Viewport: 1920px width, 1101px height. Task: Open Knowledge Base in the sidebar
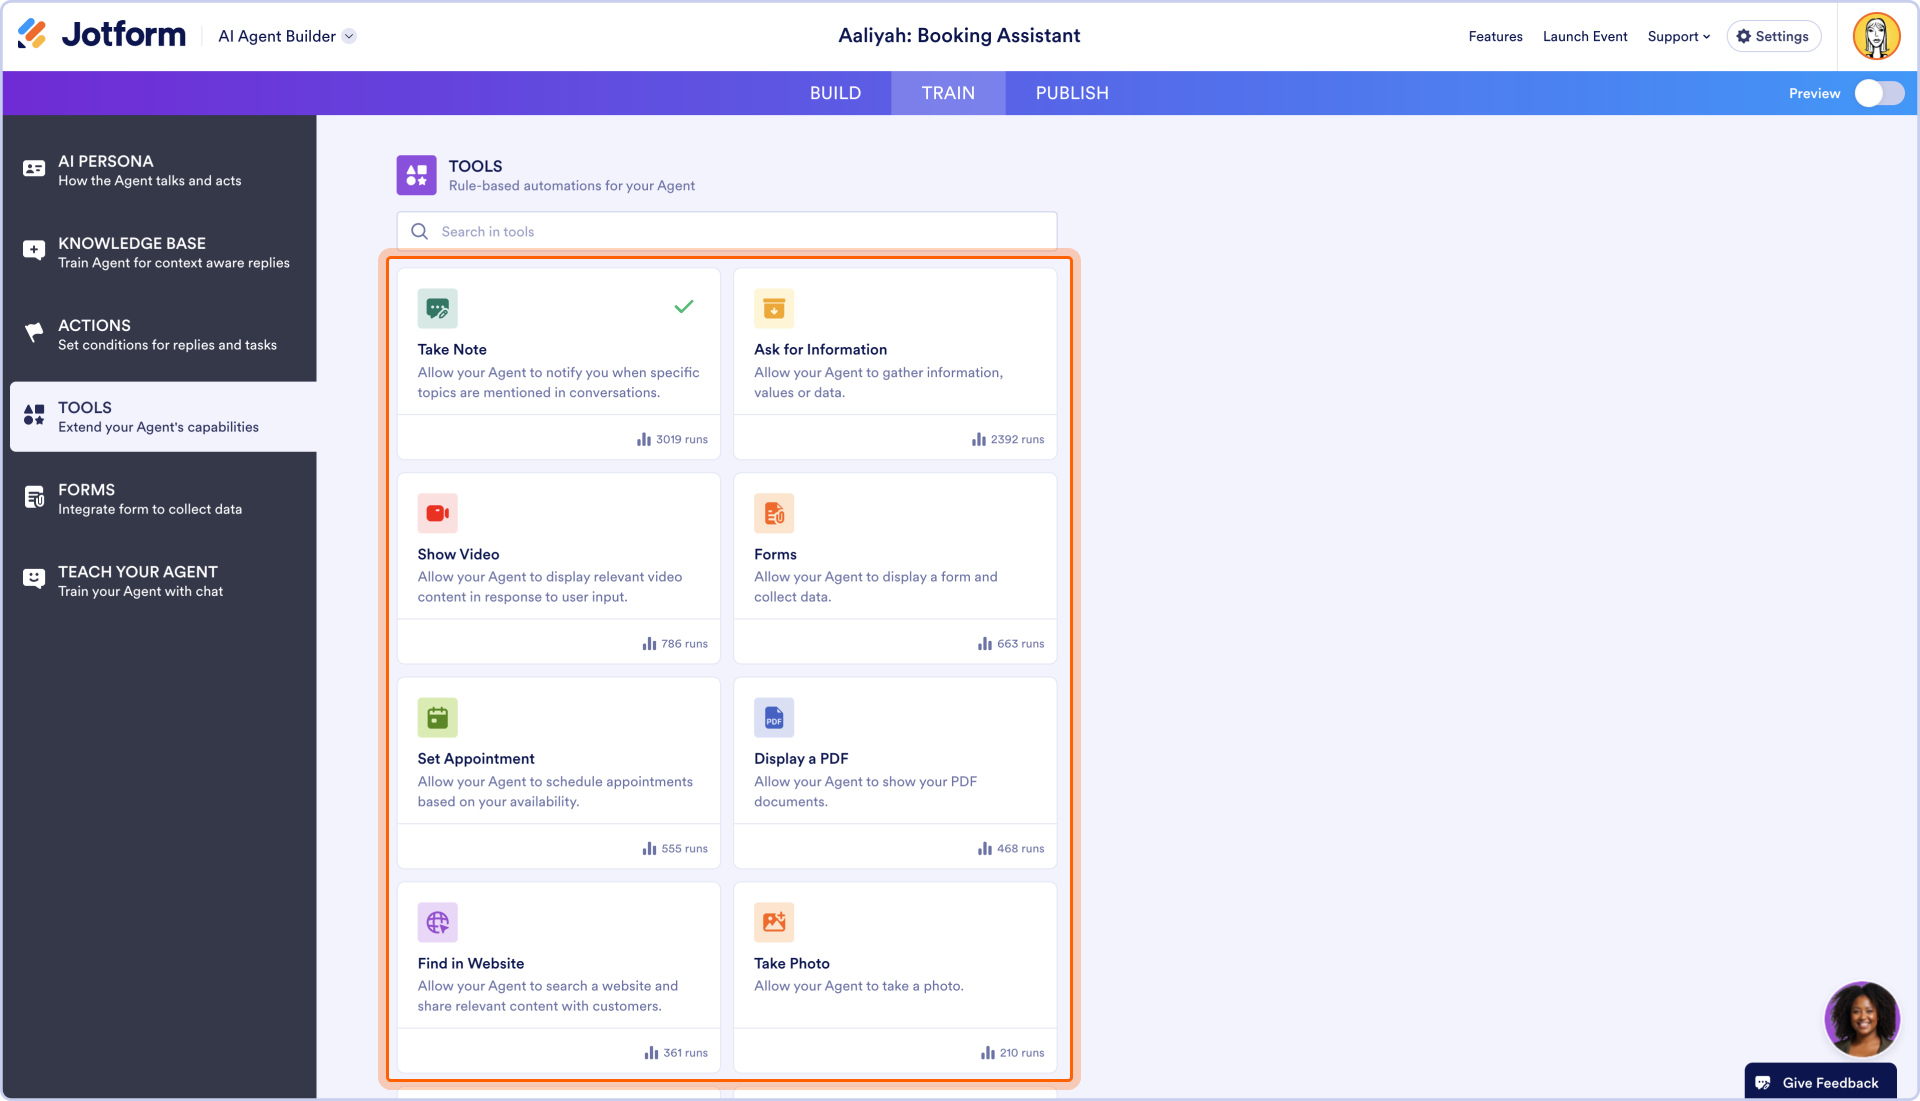pyautogui.click(x=160, y=252)
